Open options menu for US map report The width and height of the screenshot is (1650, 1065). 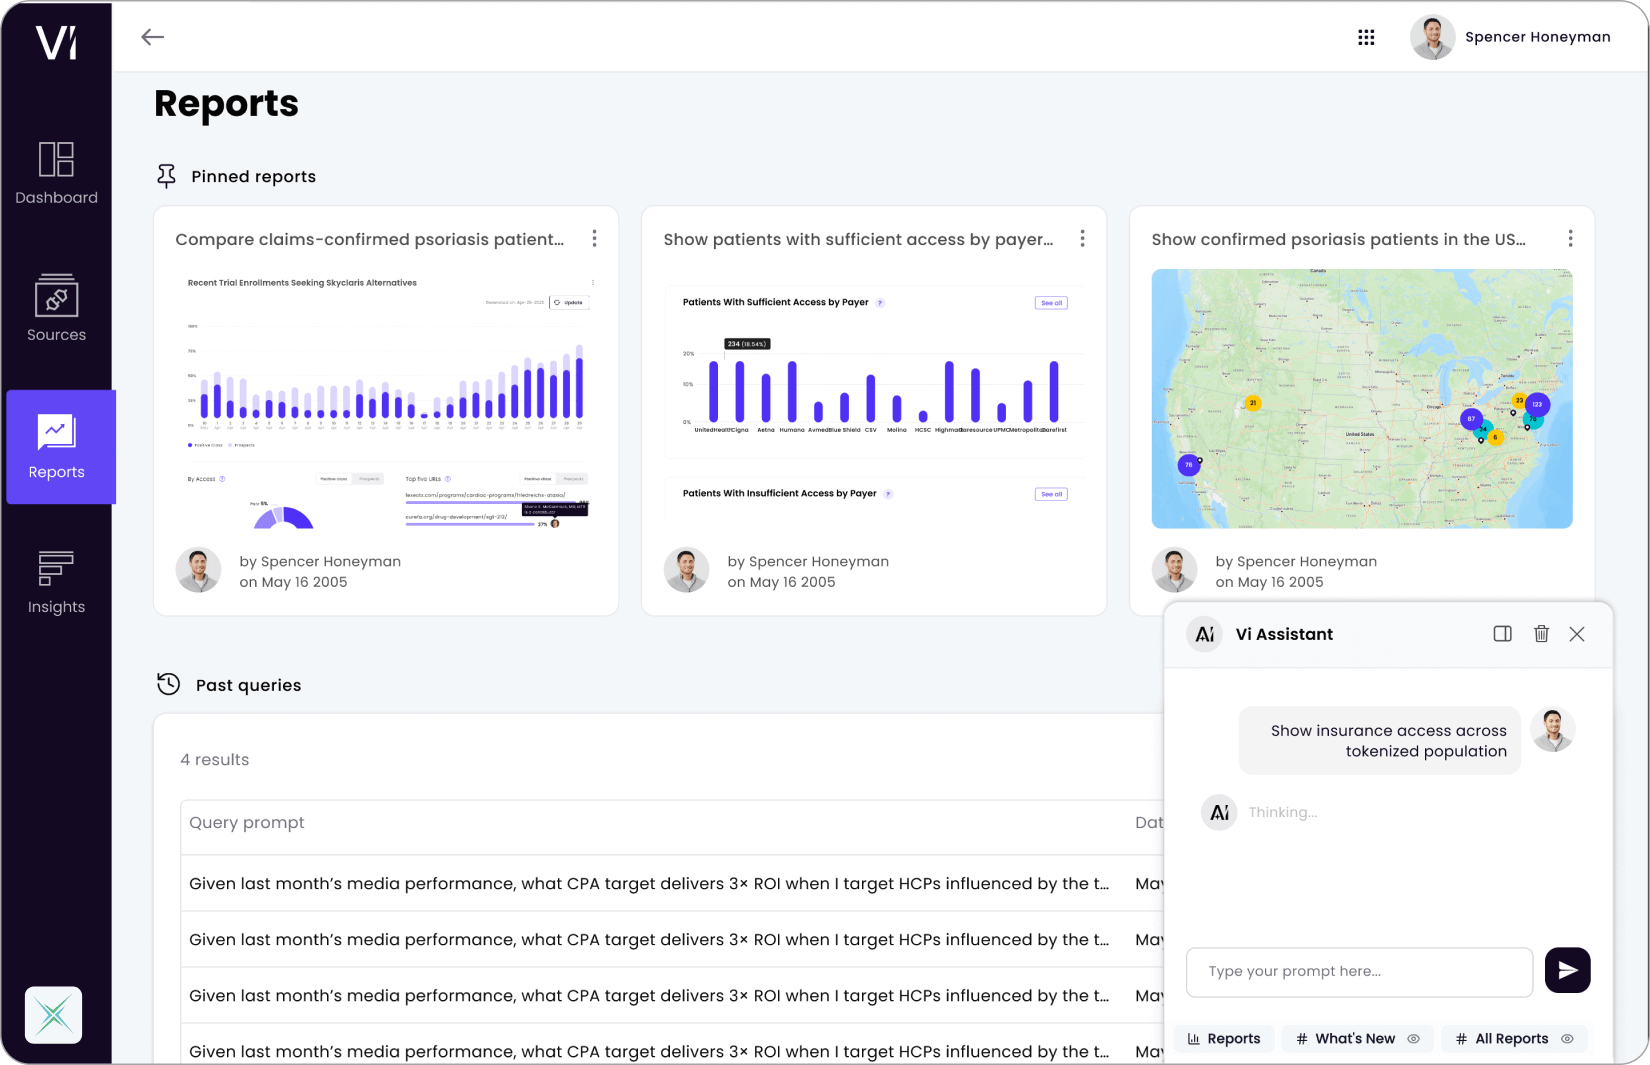pos(1570,239)
